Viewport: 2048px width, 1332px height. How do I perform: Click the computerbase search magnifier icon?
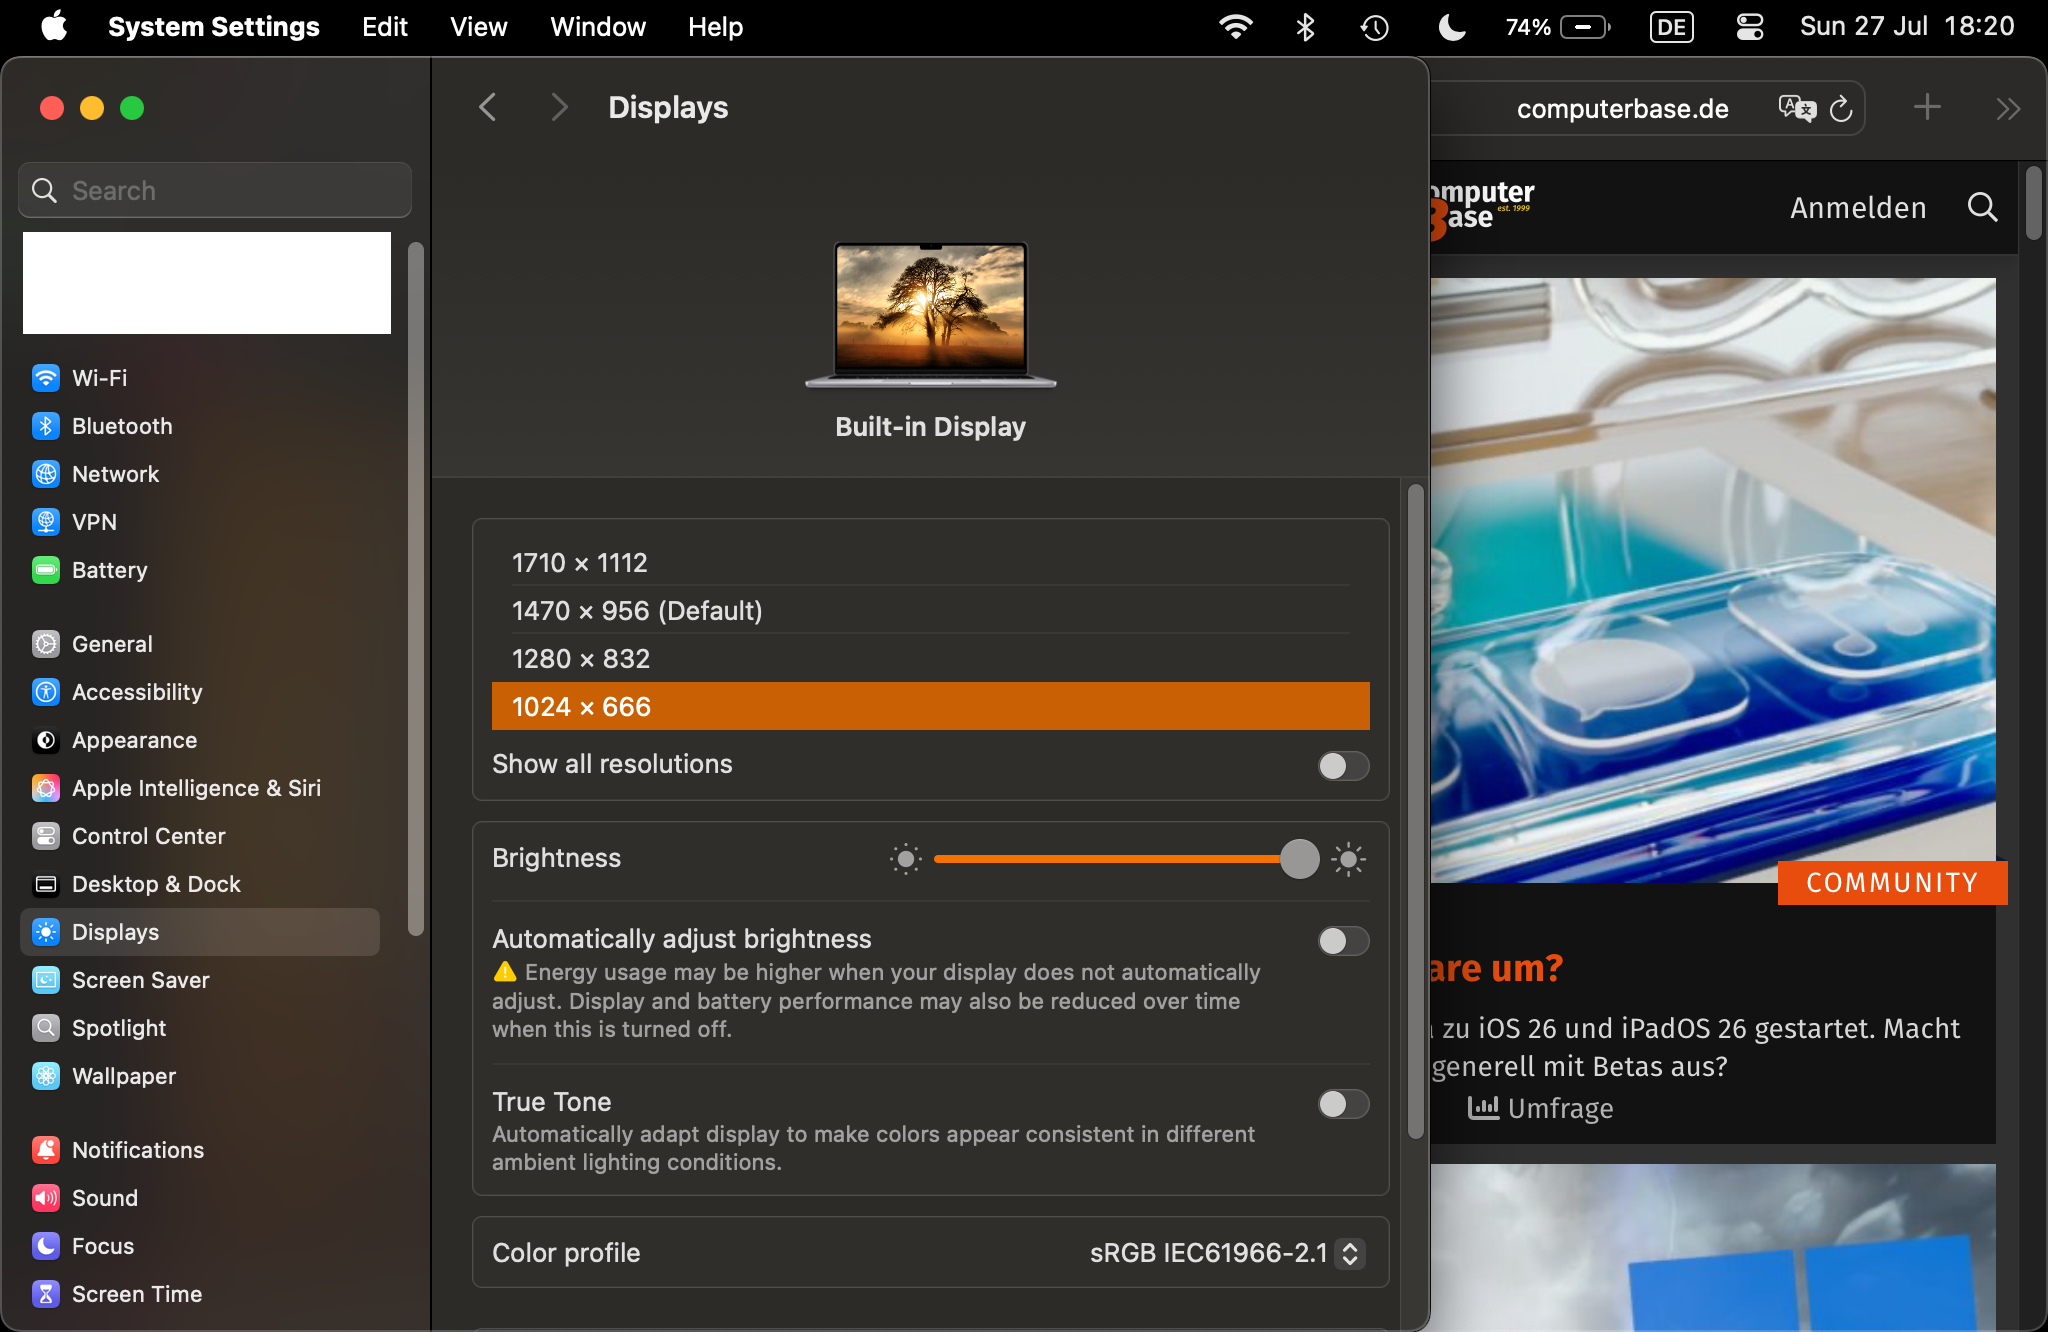coord(1982,207)
